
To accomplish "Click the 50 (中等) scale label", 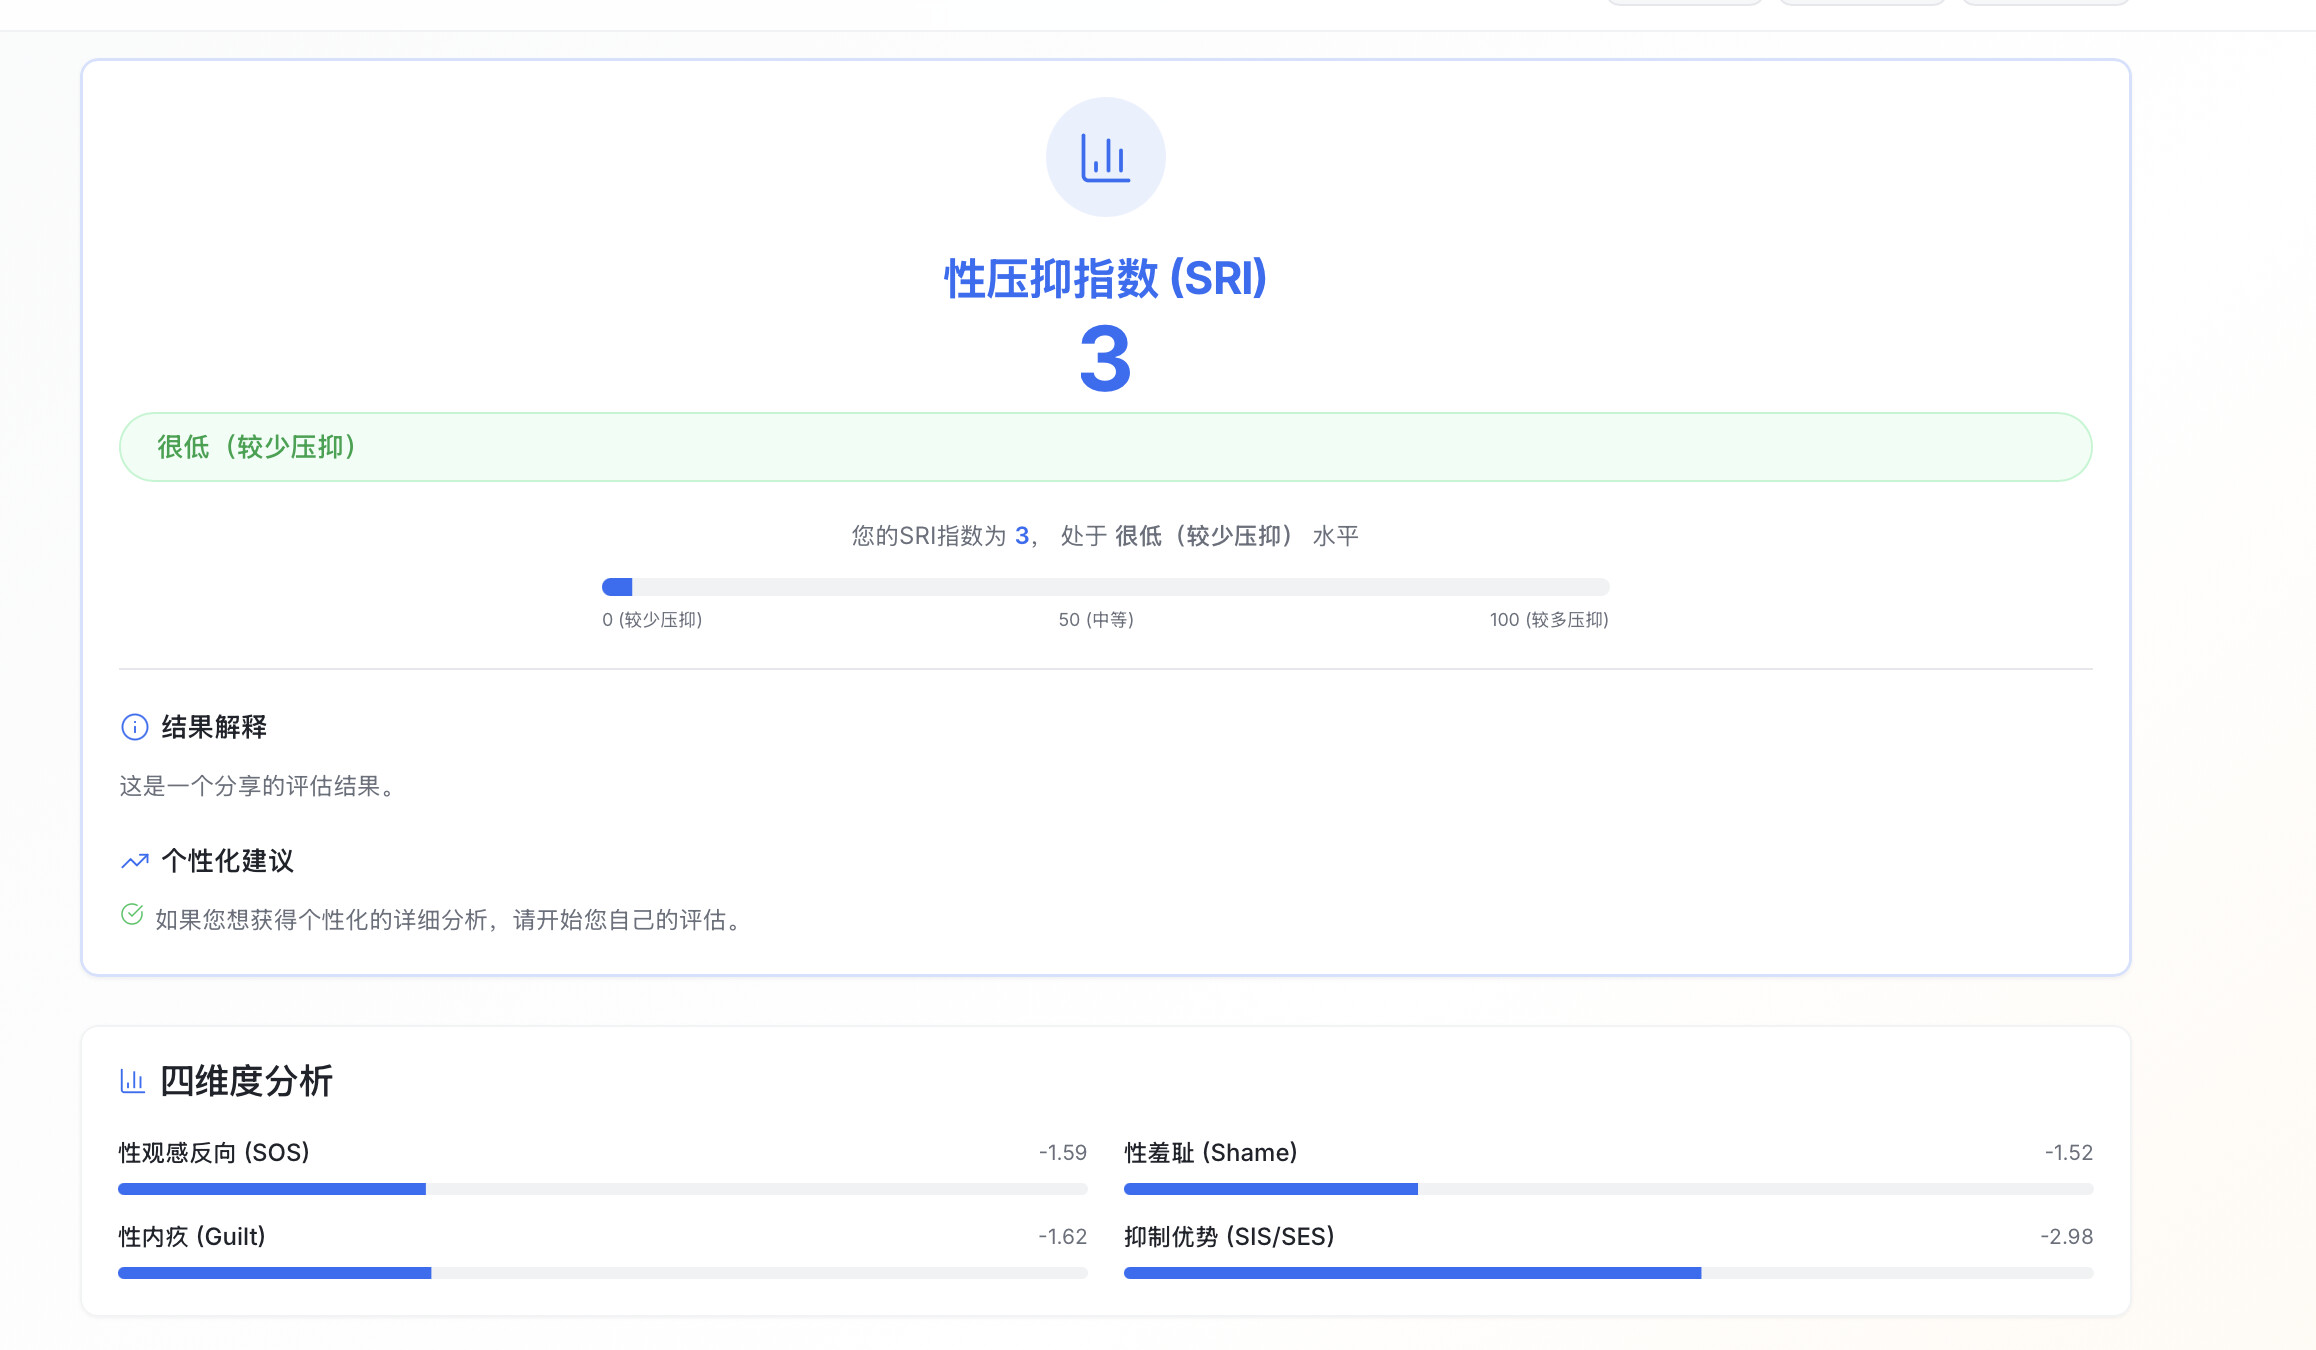I will [x=1096, y=620].
